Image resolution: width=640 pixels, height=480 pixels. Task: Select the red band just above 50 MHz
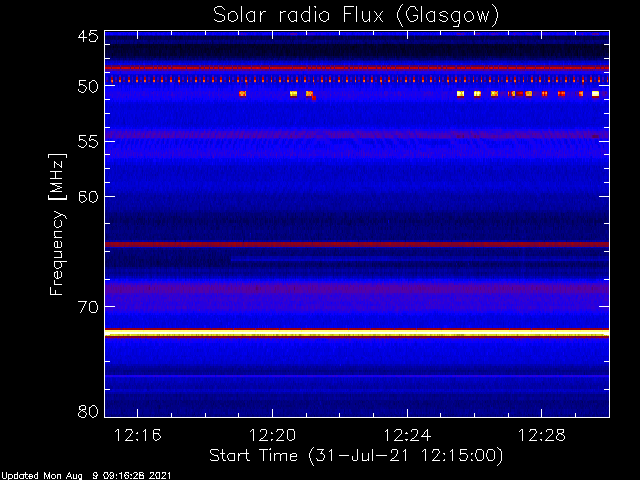click(355, 68)
